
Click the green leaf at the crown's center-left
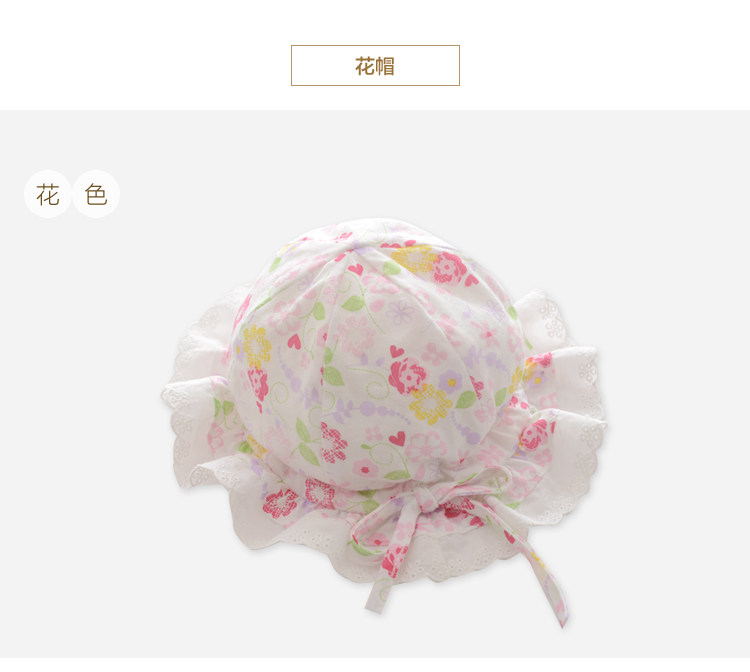[333, 374]
